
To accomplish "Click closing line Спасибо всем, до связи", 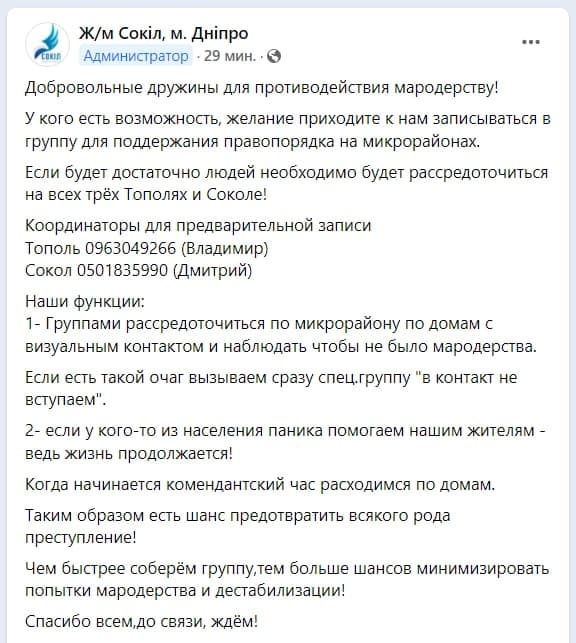I will pos(141,622).
